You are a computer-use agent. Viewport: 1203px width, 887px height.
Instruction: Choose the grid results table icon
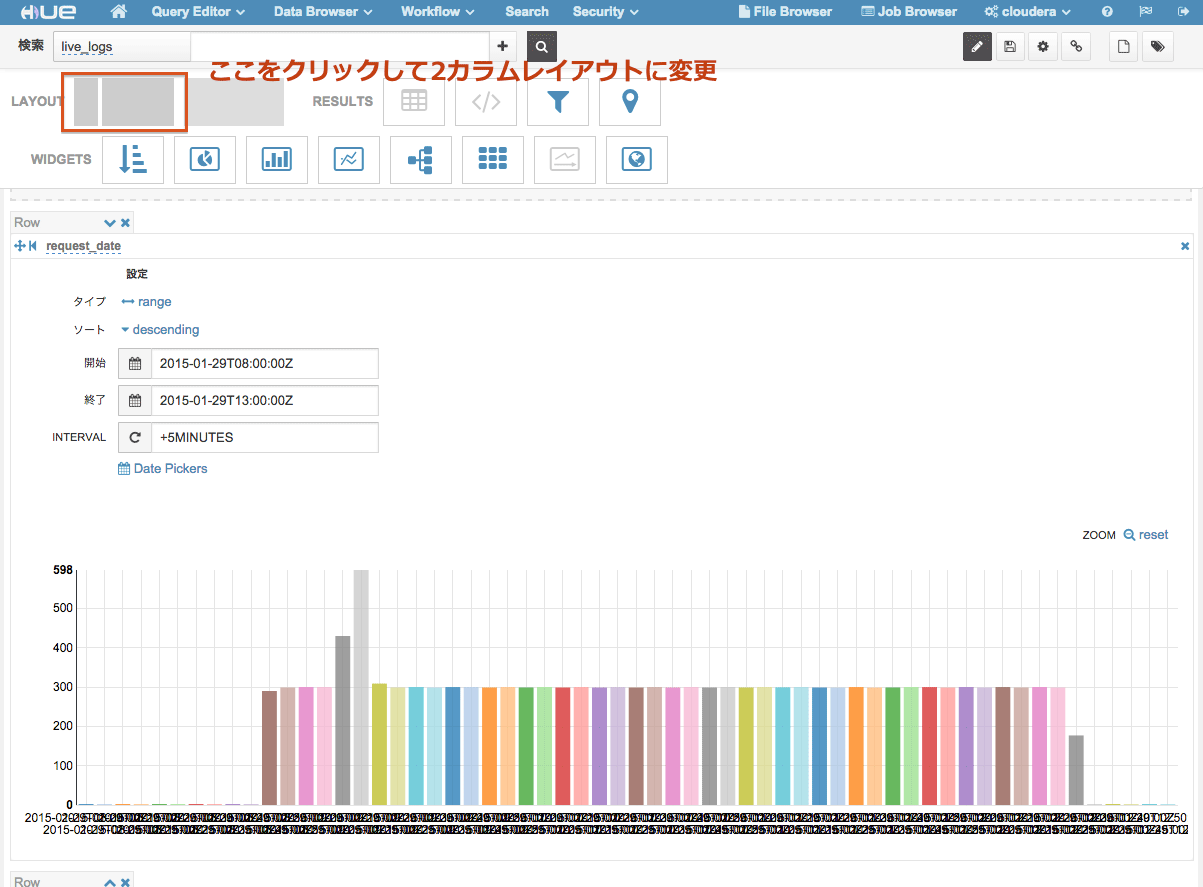(x=414, y=101)
